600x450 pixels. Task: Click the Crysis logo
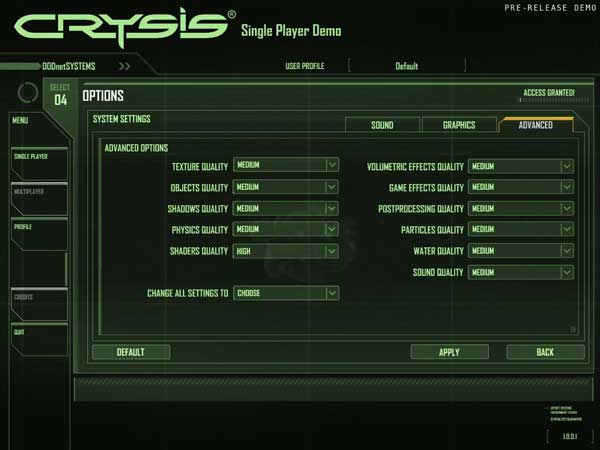coord(125,27)
